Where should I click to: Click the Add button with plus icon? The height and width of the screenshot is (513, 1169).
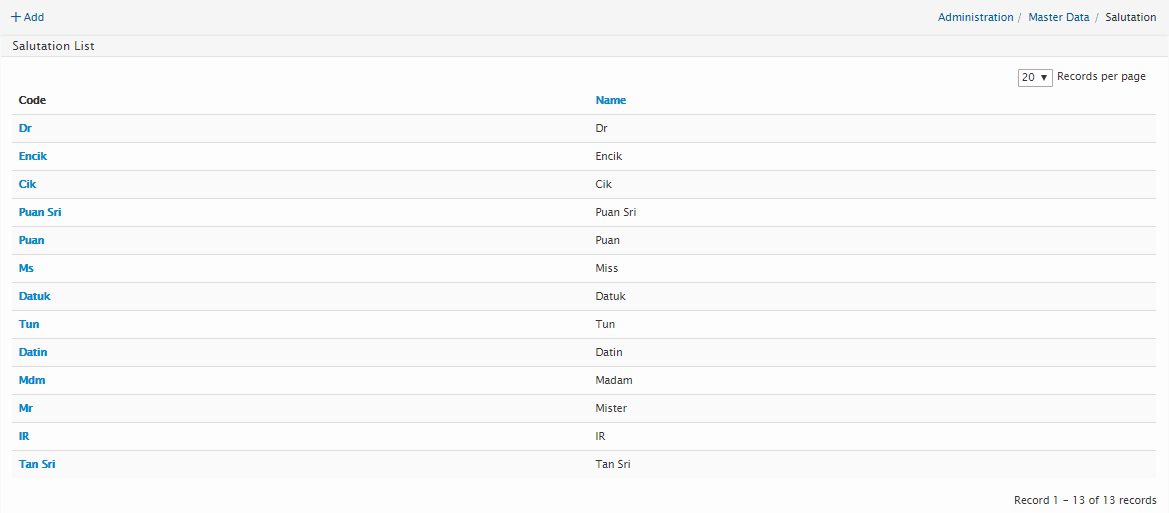[x=27, y=17]
